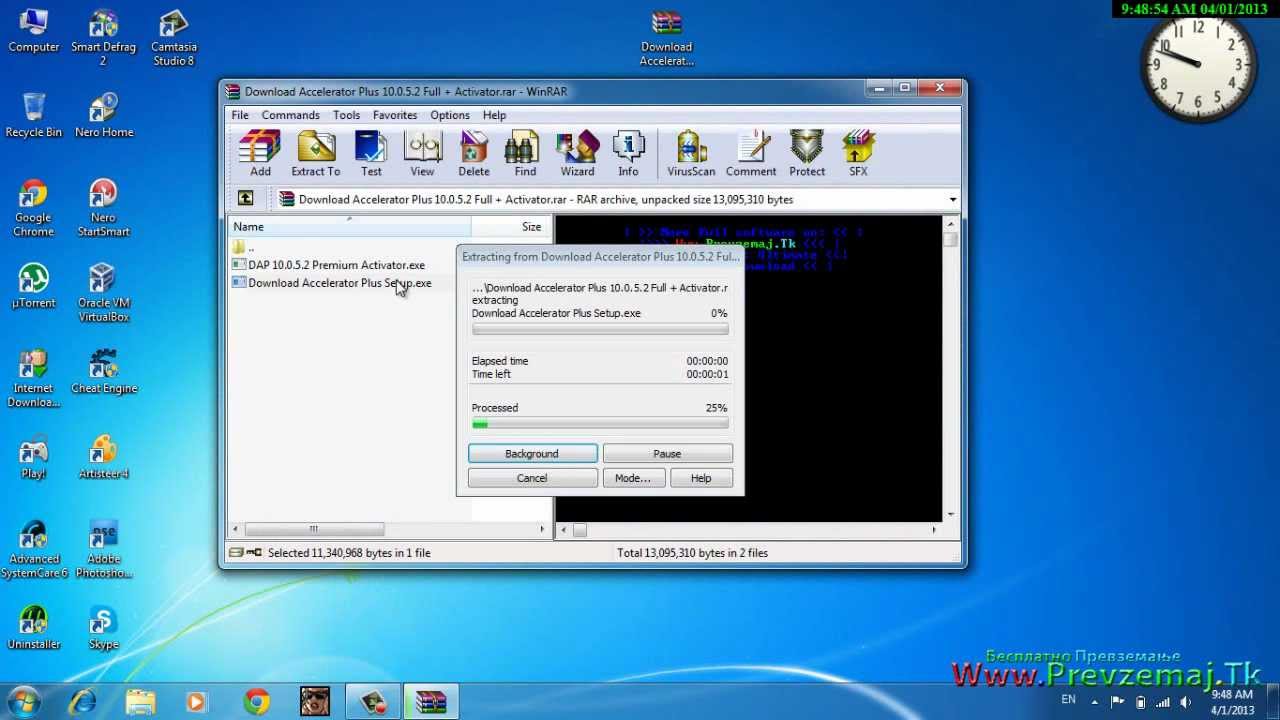Screen dimensions: 1280x720
Task: Open Chrome from the taskbar
Action: point(257,702)
